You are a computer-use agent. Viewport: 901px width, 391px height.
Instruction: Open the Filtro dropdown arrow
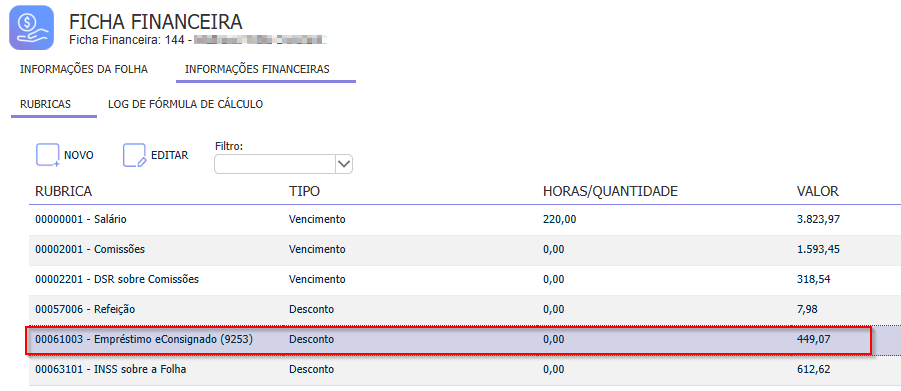(344, 164)
